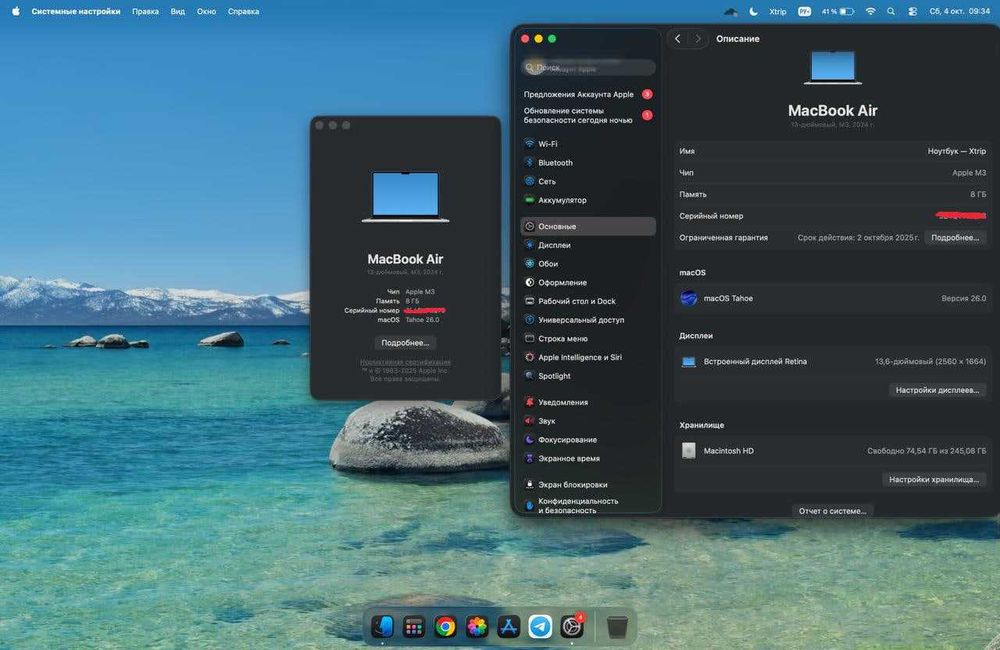Select Звук in the settings sidebar

587,421
